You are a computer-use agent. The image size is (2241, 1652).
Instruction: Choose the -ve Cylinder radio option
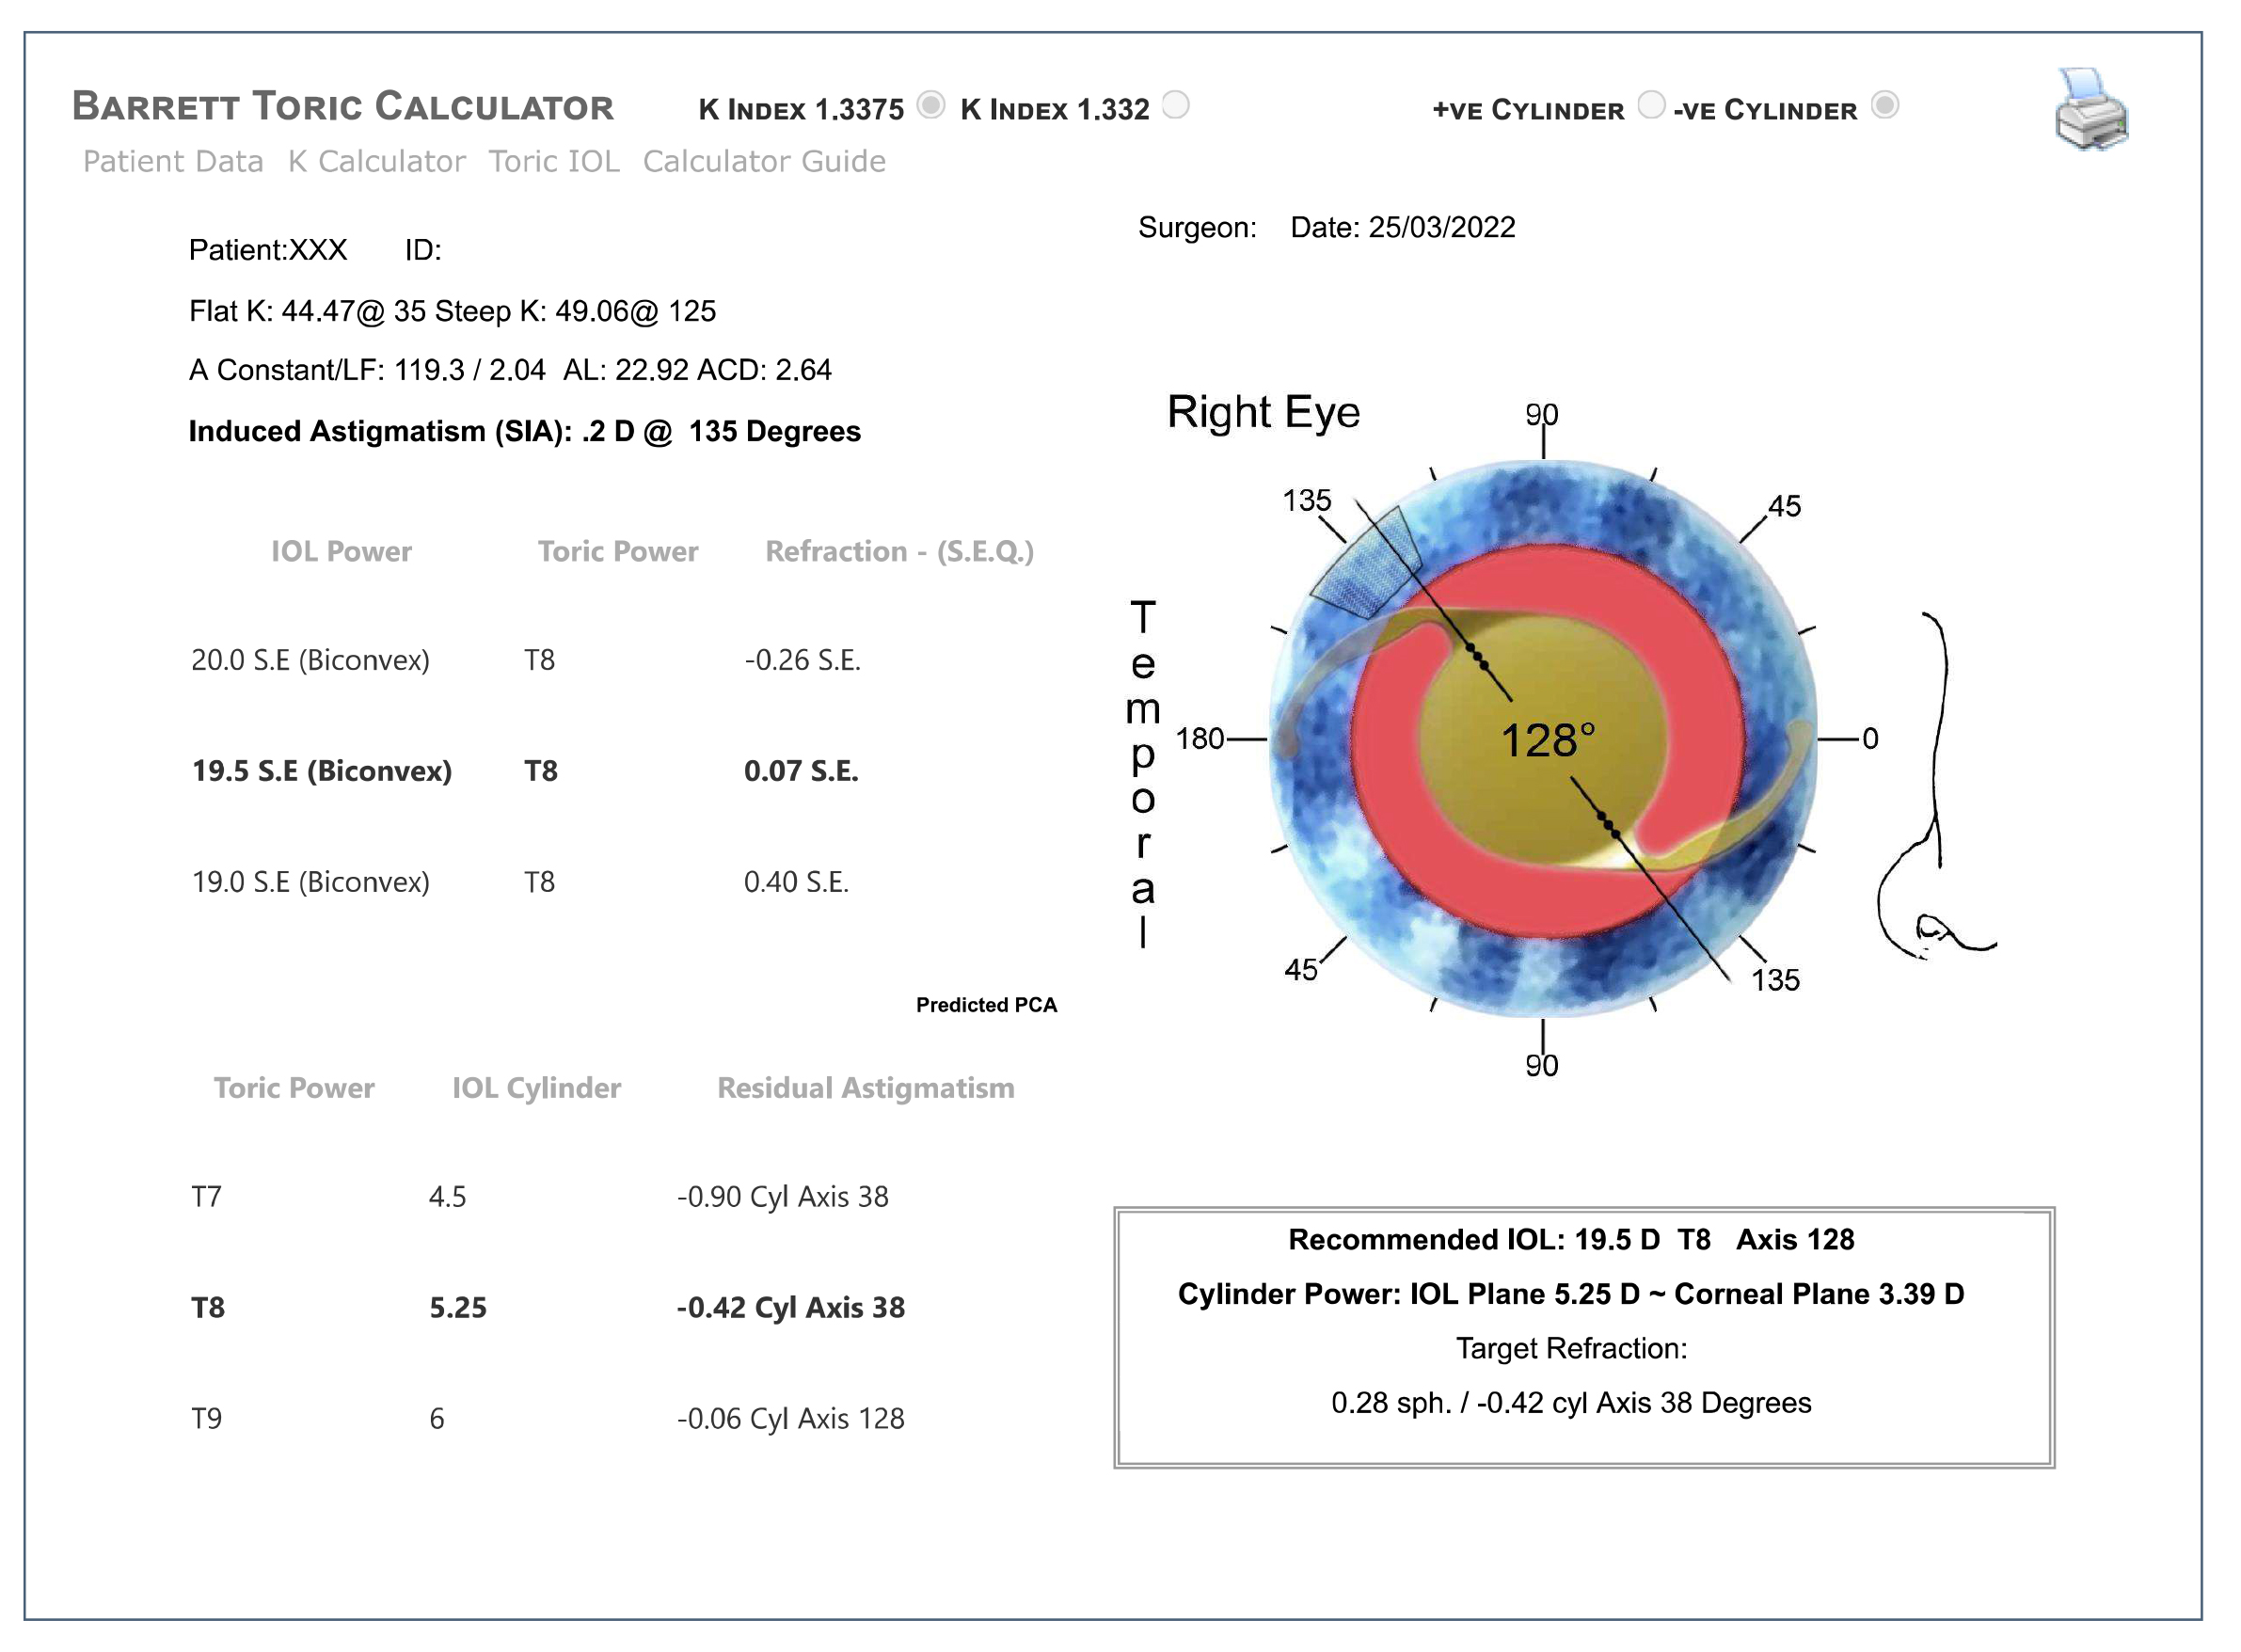tap(1884, 105)
